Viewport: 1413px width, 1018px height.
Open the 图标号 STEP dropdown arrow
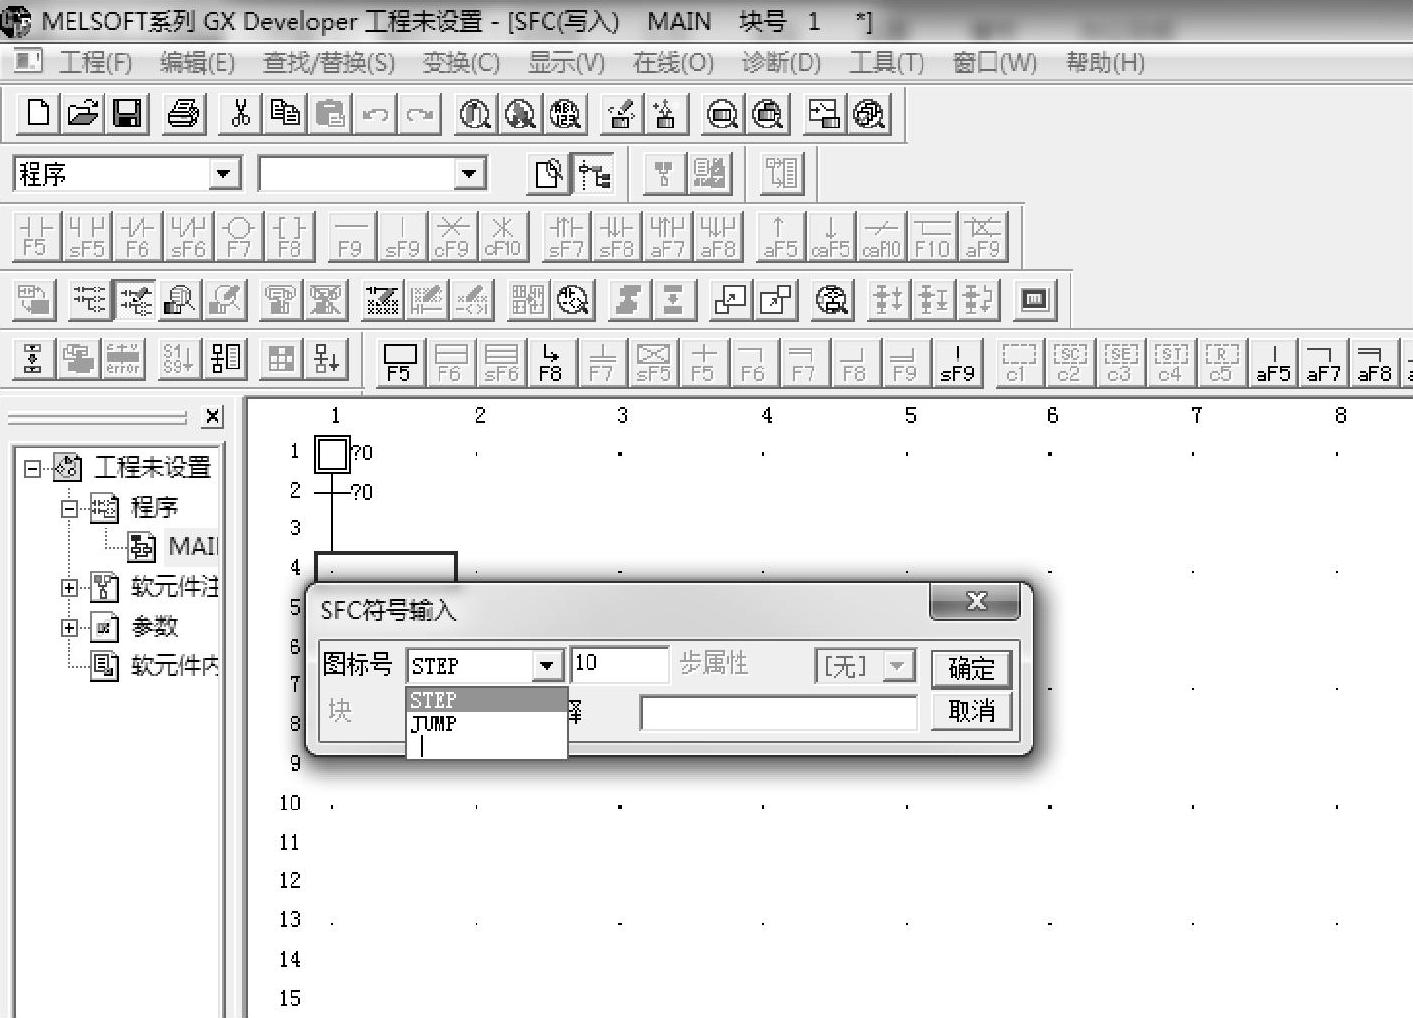(x=547, y=666)
